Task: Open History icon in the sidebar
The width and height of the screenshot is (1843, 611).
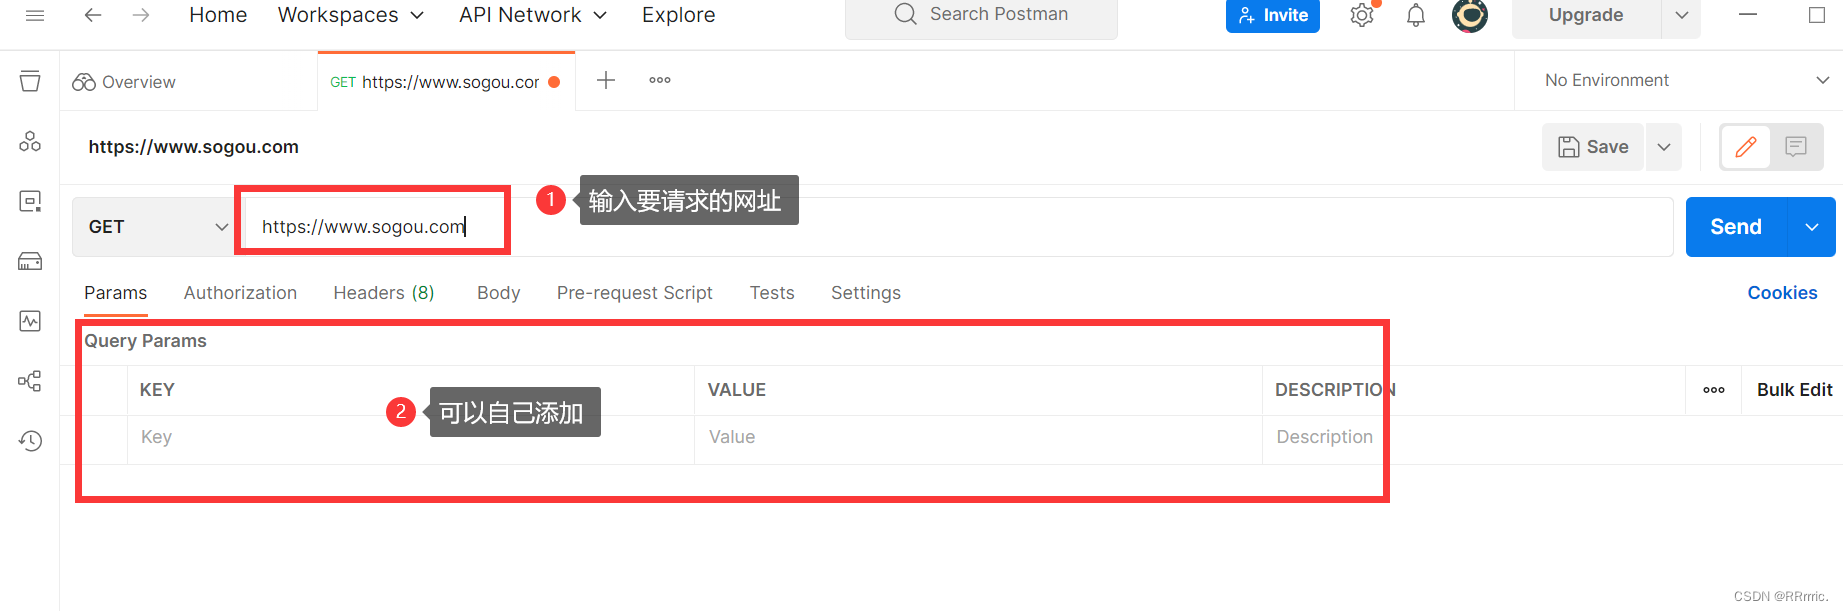Action: click(x=30, y=441)
